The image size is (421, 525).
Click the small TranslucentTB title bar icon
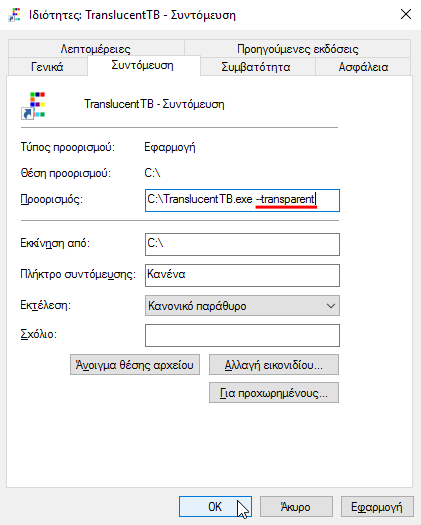point(14,15)
